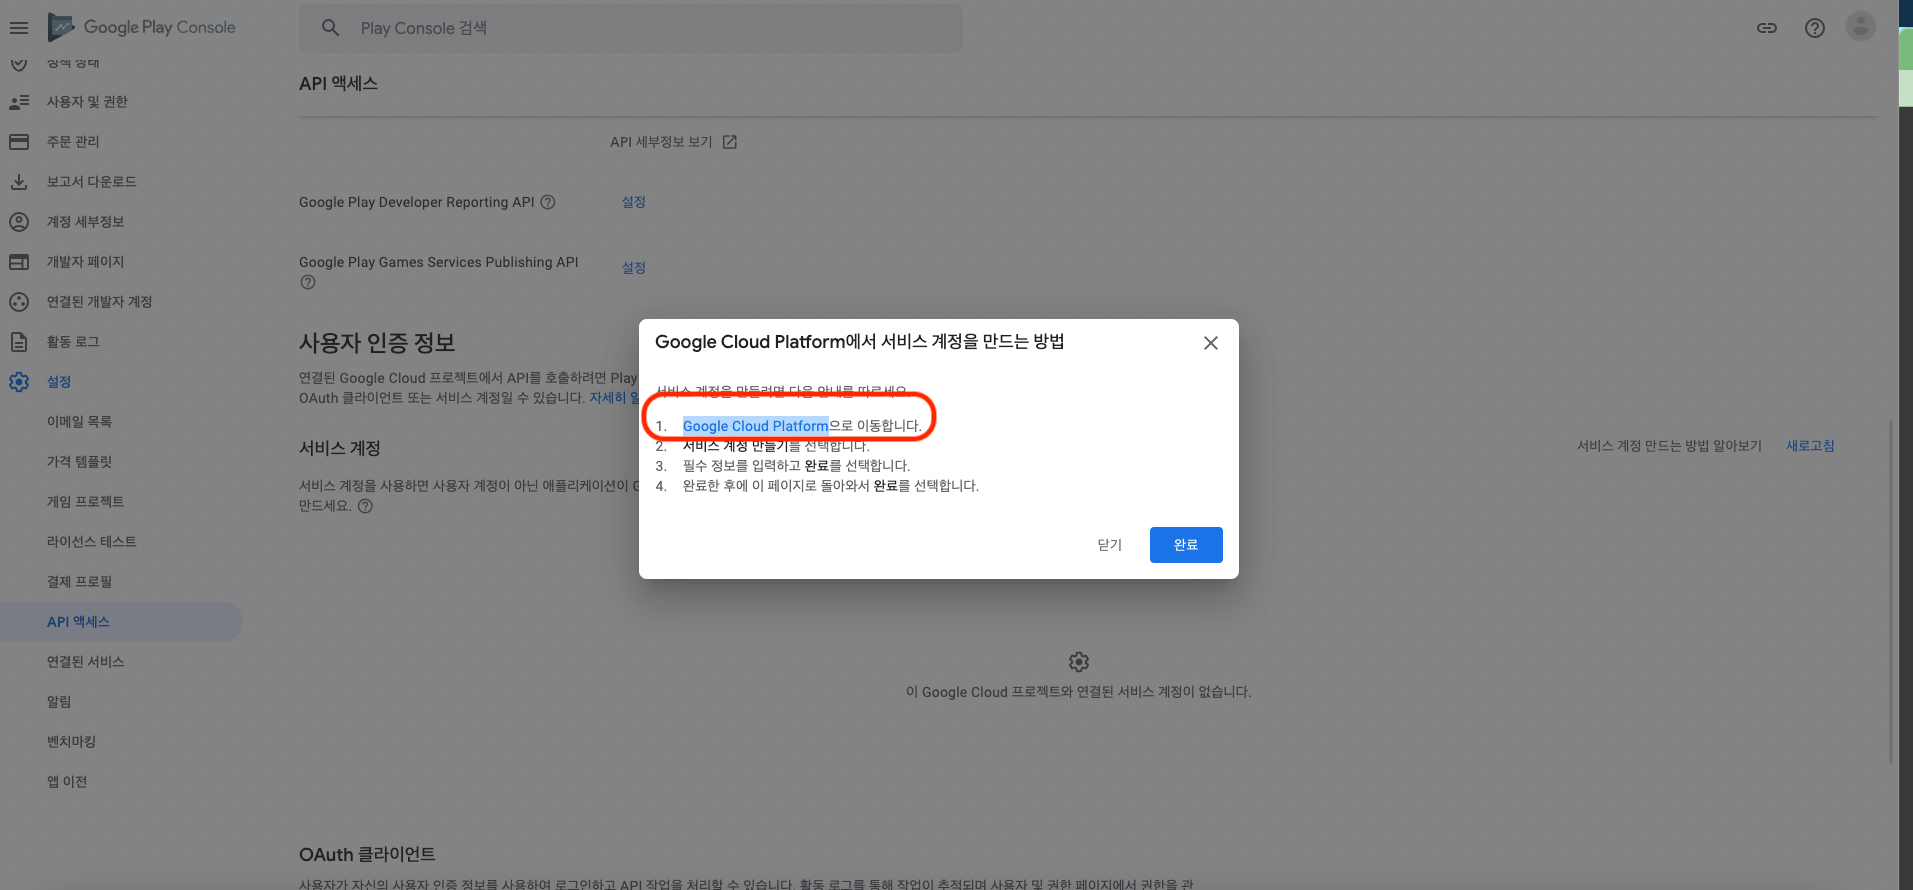The width and height of the screenshot is (1913, 890).
Task: Select 이메일 목록 submenu item
Action: 79,422
